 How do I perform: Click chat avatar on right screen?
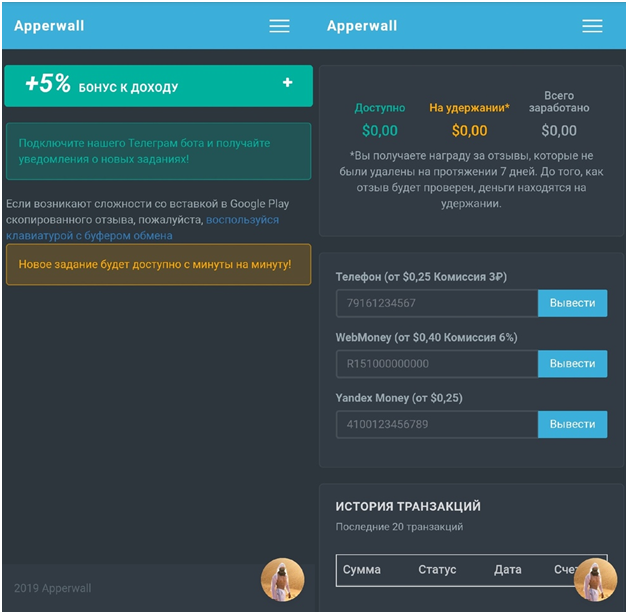pos(595,580)
